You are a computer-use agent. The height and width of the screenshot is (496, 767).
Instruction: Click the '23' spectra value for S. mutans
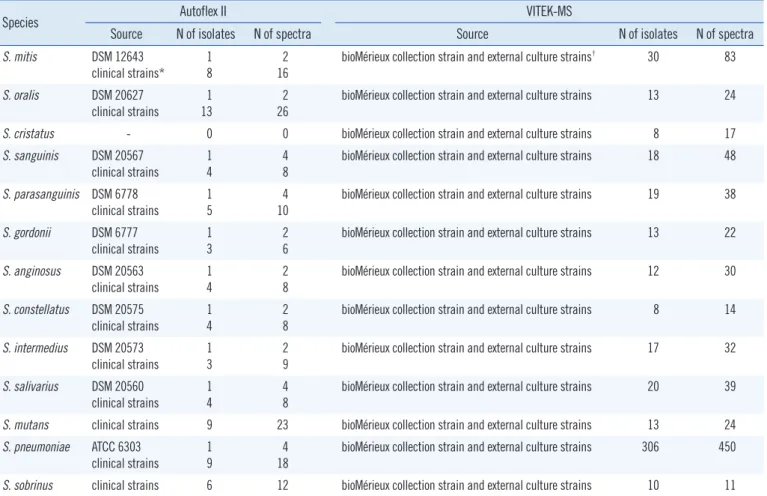[x=282, y=425]
